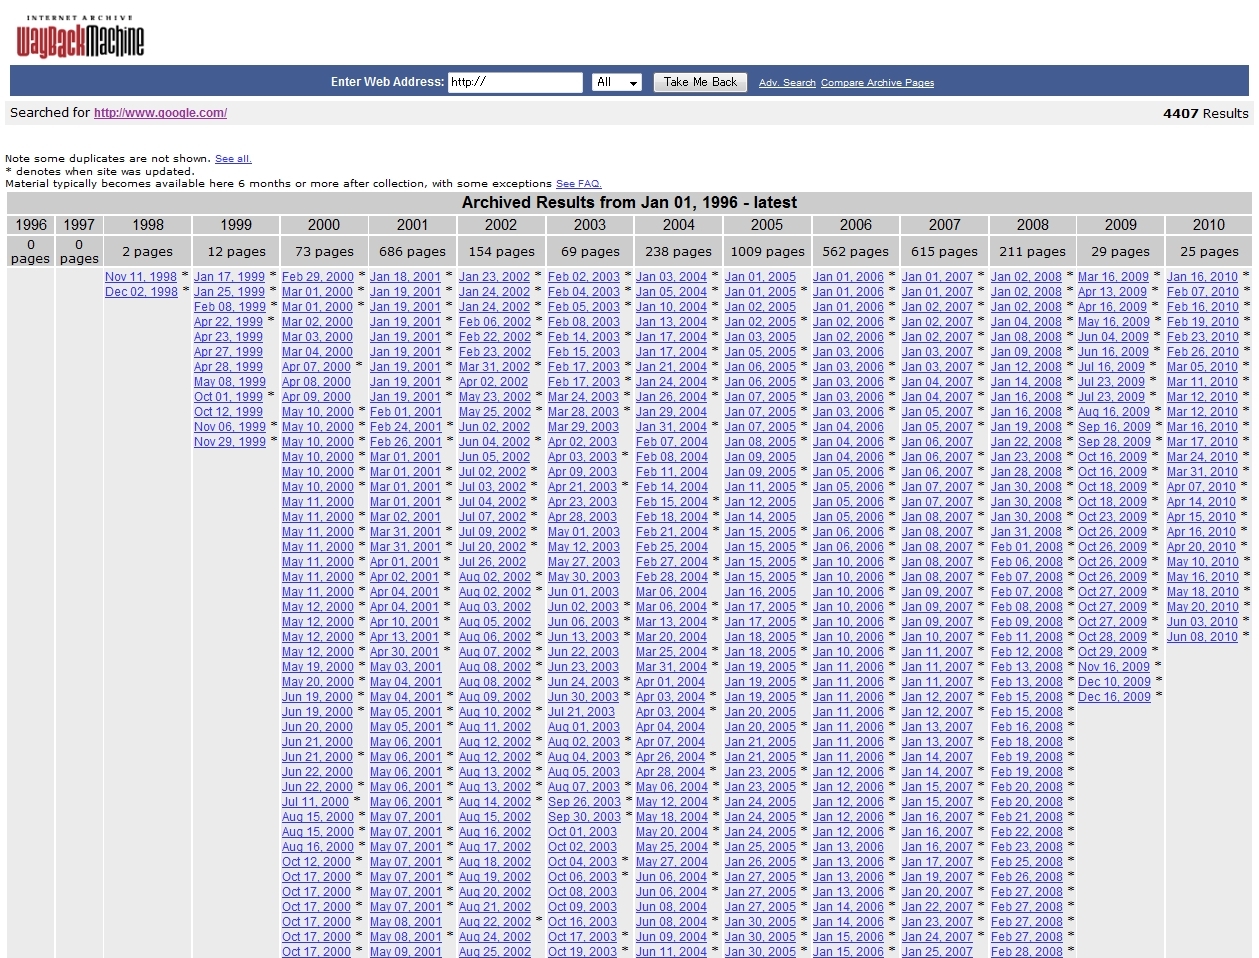Select the Jan 10, 2004 archive
This screenshot has height=958, width=1259.
click(x=671, y=307)
